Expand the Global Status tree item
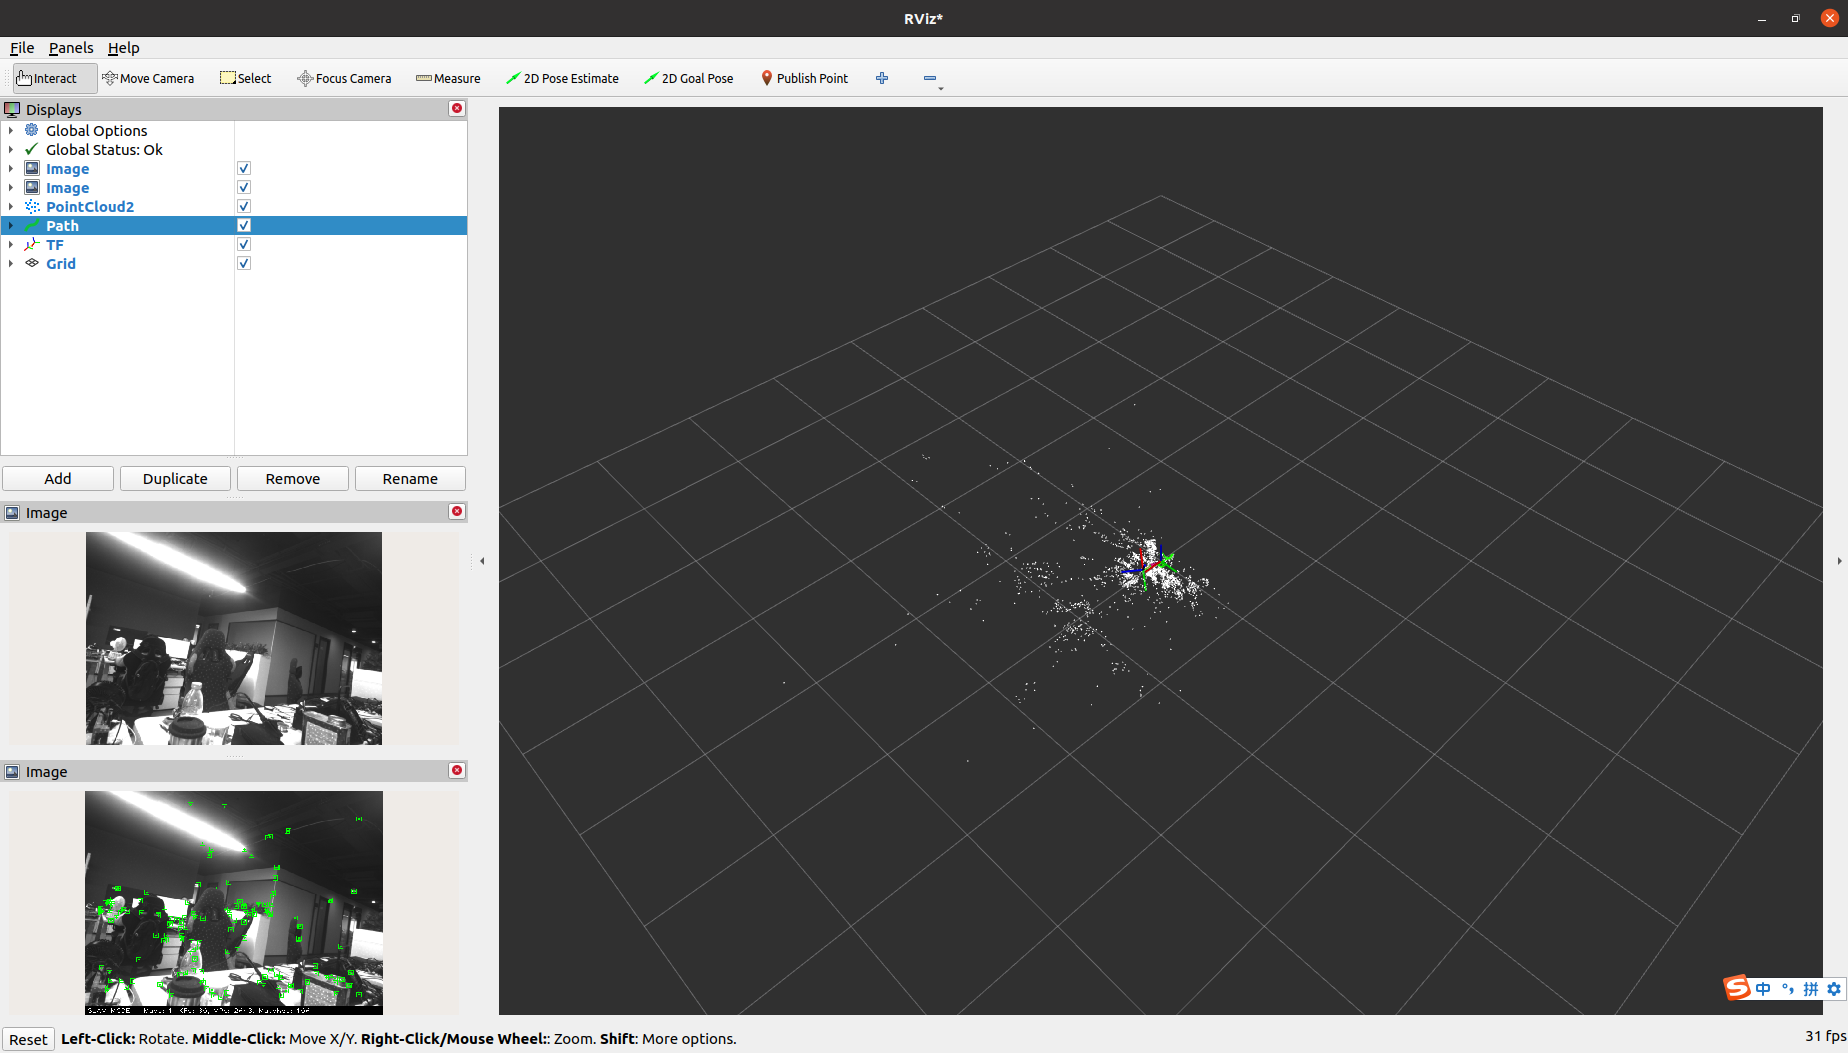1848x1053 pixels. (11, 149)
